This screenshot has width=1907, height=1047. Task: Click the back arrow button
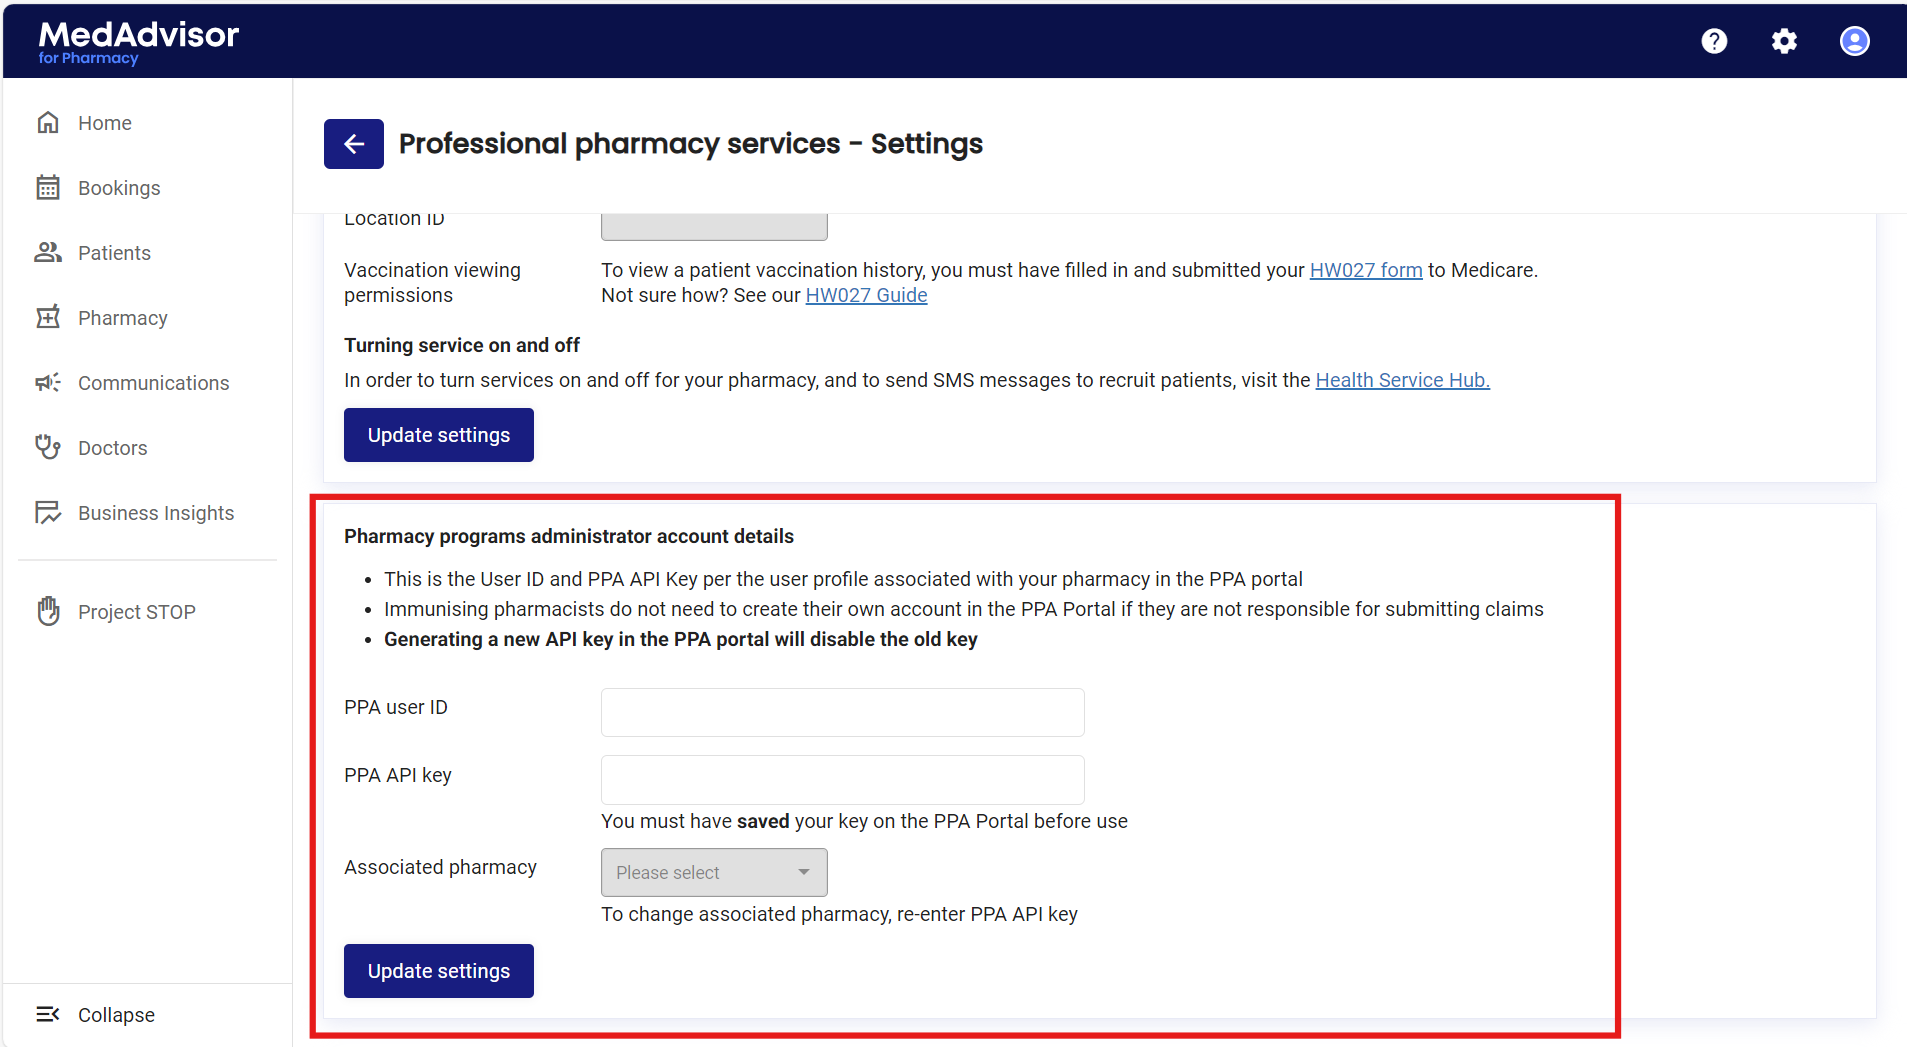tap(353, 144)
